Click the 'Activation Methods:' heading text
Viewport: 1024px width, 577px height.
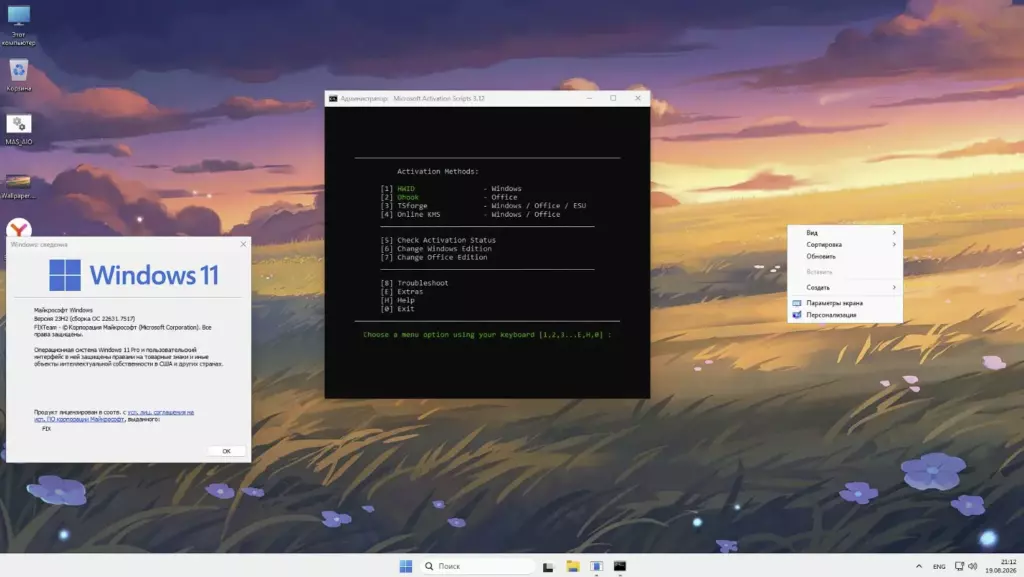(x=438, y=172)
